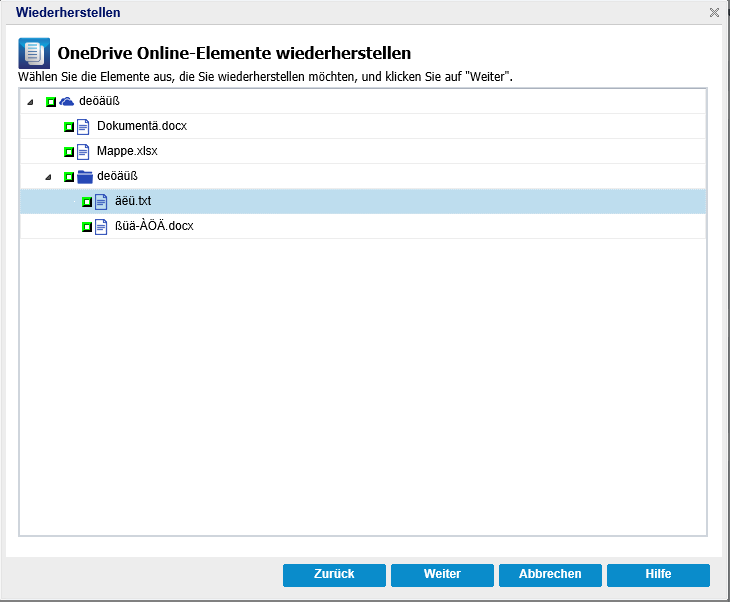Screen dimensions: 730x602
Task: Toggle the deöäüß folder checkbox
Action: (x=69, y=177)
